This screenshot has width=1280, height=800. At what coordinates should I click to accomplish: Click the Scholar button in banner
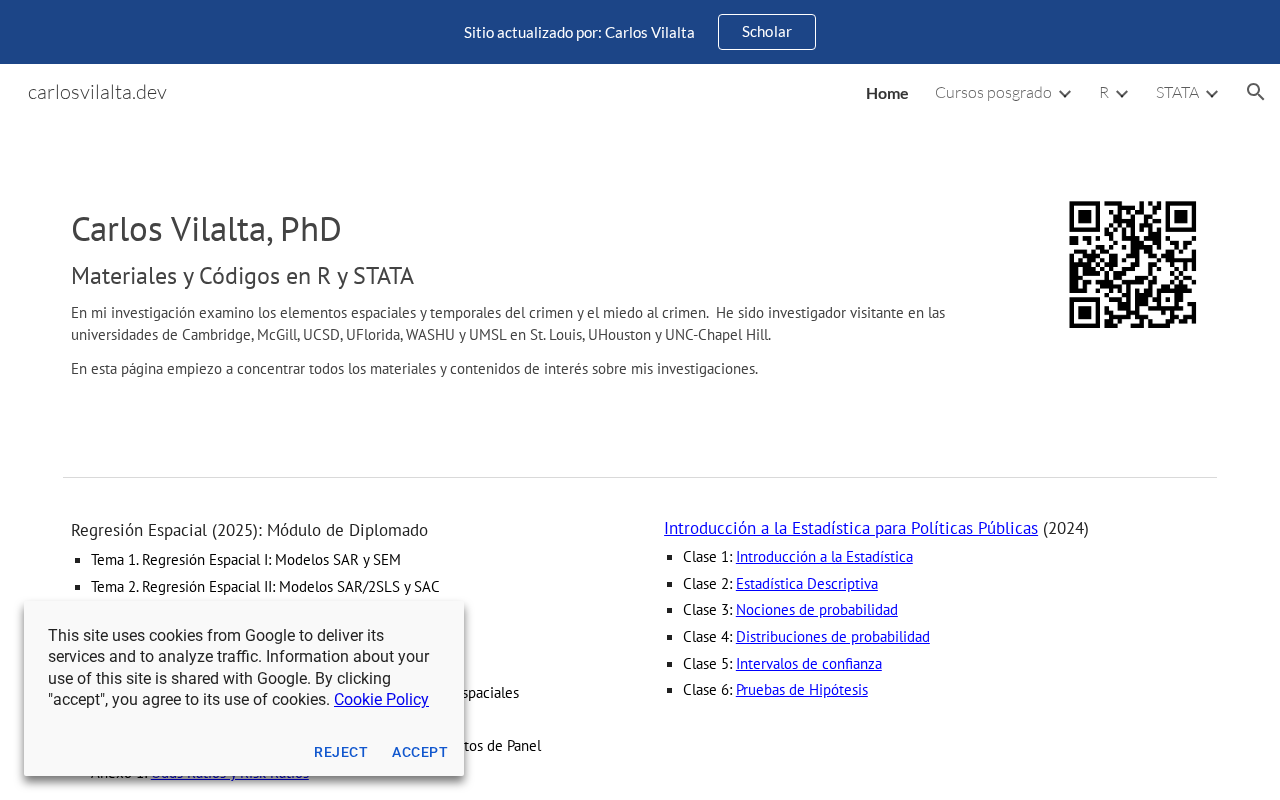pos(767,32)
